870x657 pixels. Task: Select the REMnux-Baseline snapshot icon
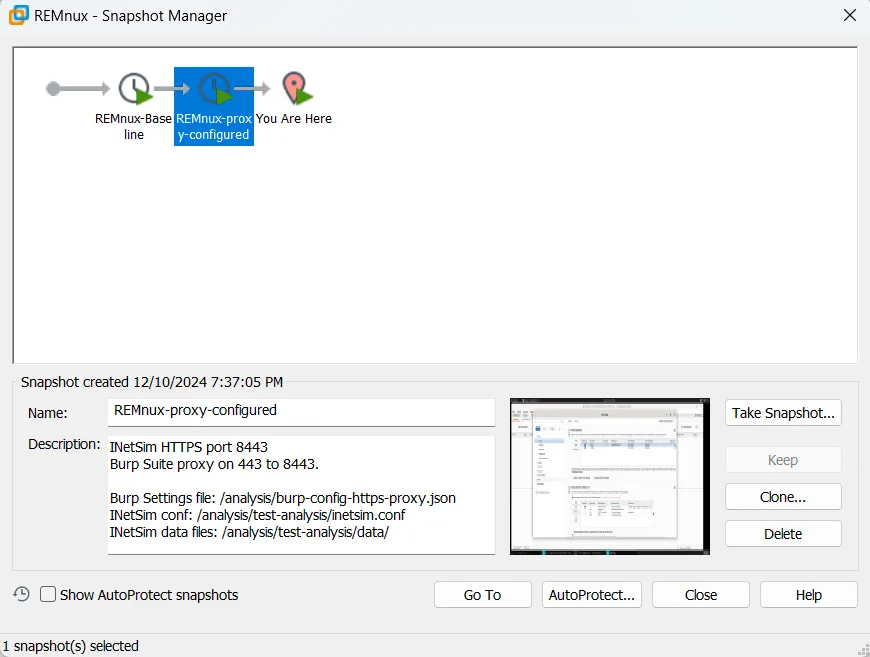pyautogui.click(x=134, y=90)
